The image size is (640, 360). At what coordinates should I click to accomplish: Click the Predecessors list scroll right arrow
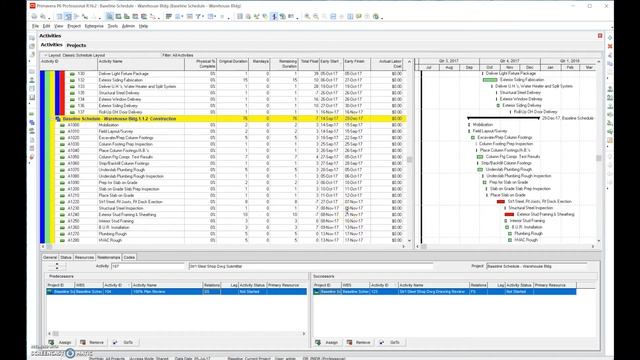tap(304, 333)
